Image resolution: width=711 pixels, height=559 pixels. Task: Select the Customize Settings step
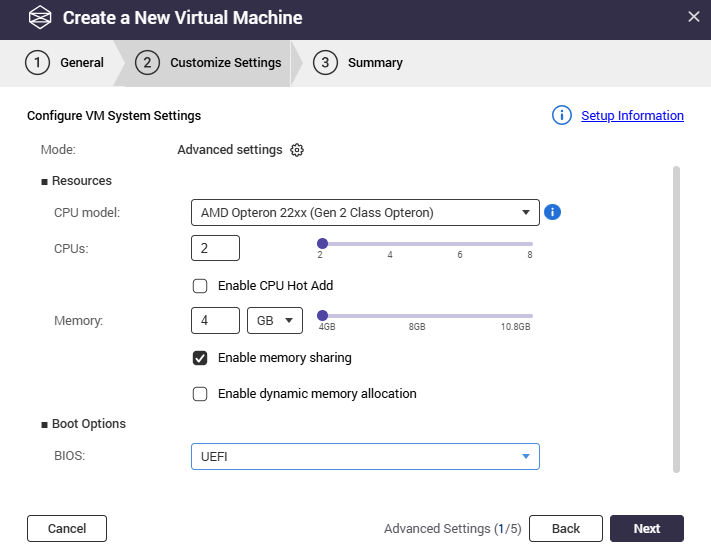point(211,63)
